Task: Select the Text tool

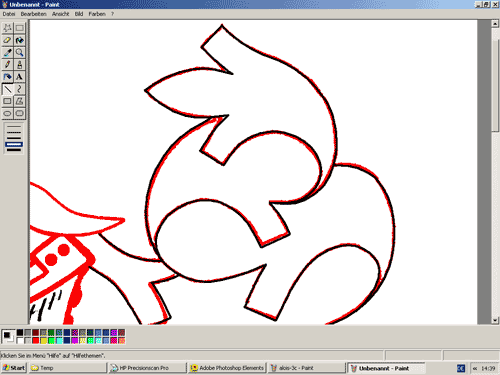Action: [x=20, y=77]
